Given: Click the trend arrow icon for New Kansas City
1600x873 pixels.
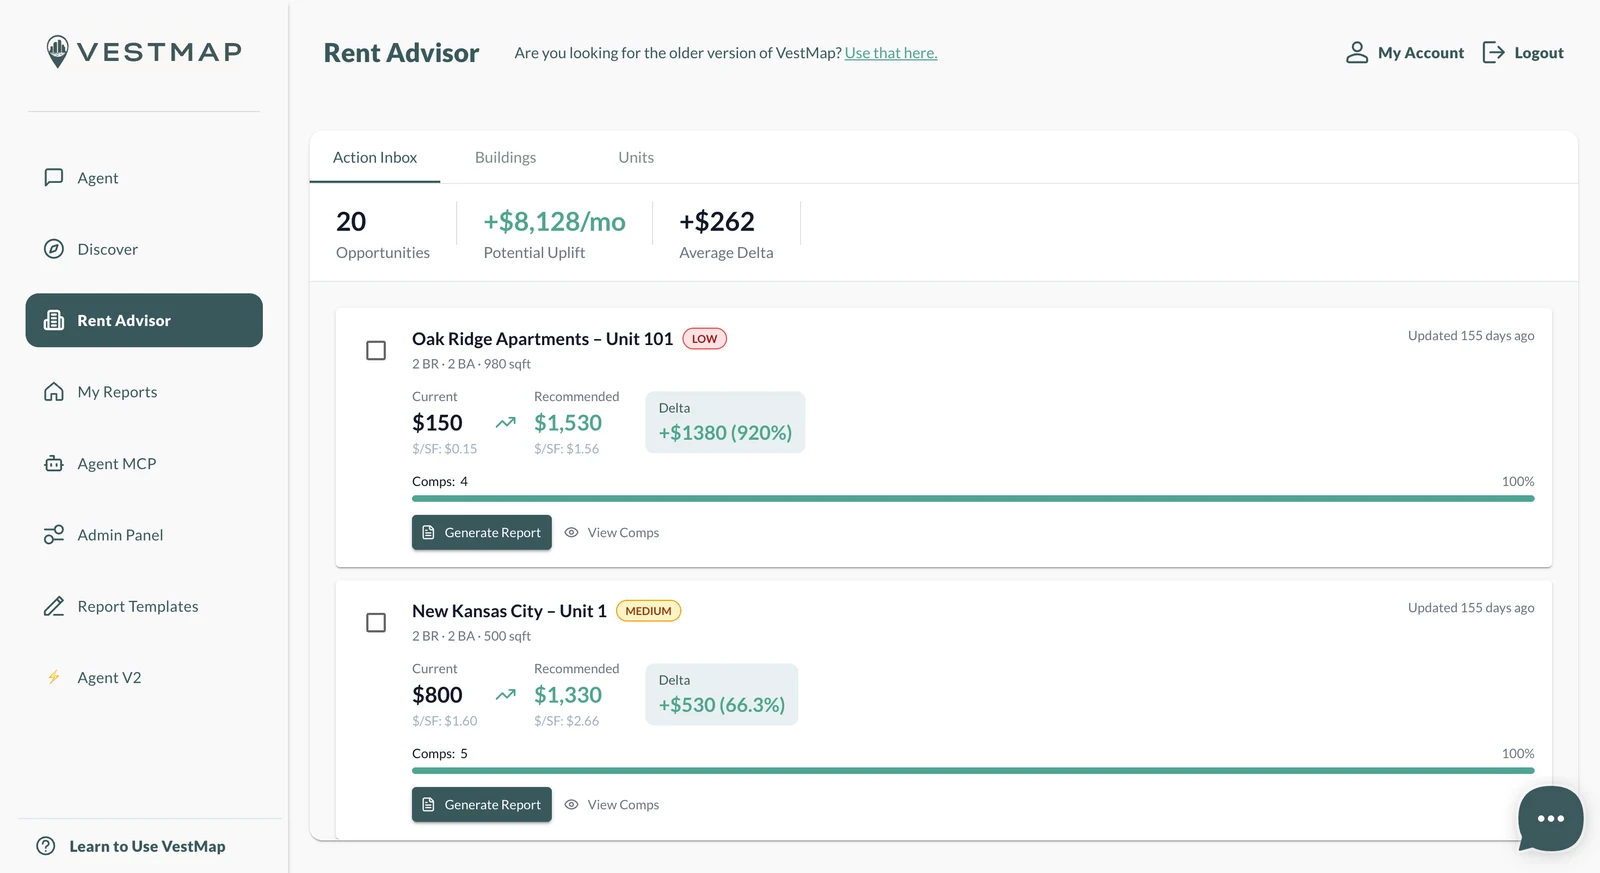Looking at the screenshot, I should (506, 694).
